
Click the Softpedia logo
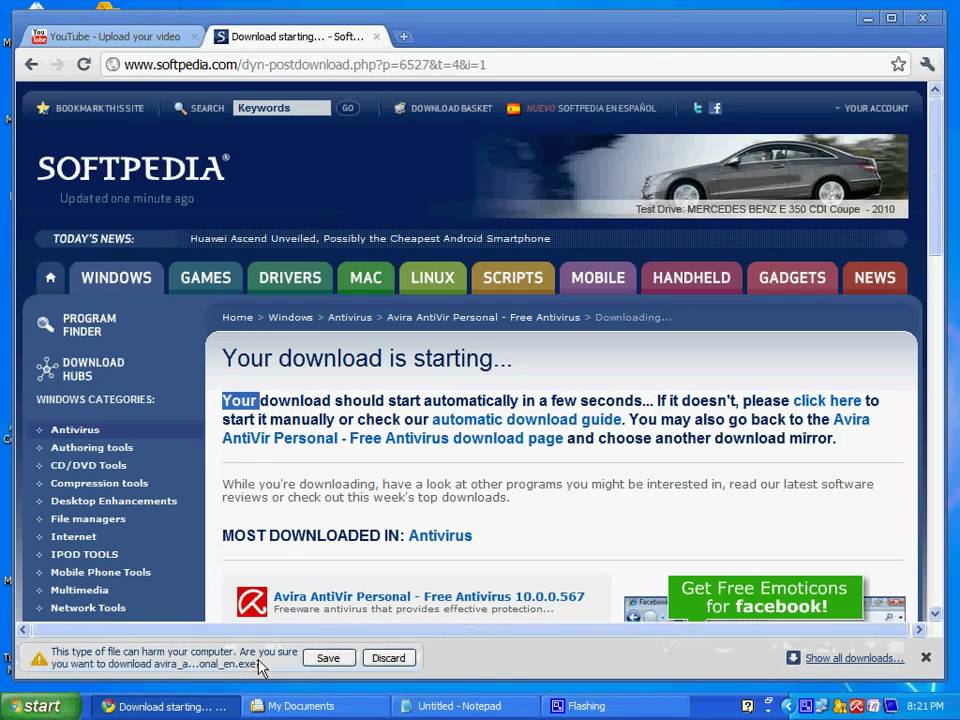pos(133,168)
